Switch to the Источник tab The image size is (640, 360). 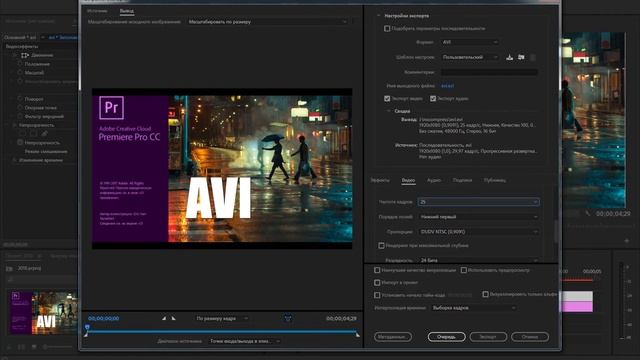tap(98, 11)
